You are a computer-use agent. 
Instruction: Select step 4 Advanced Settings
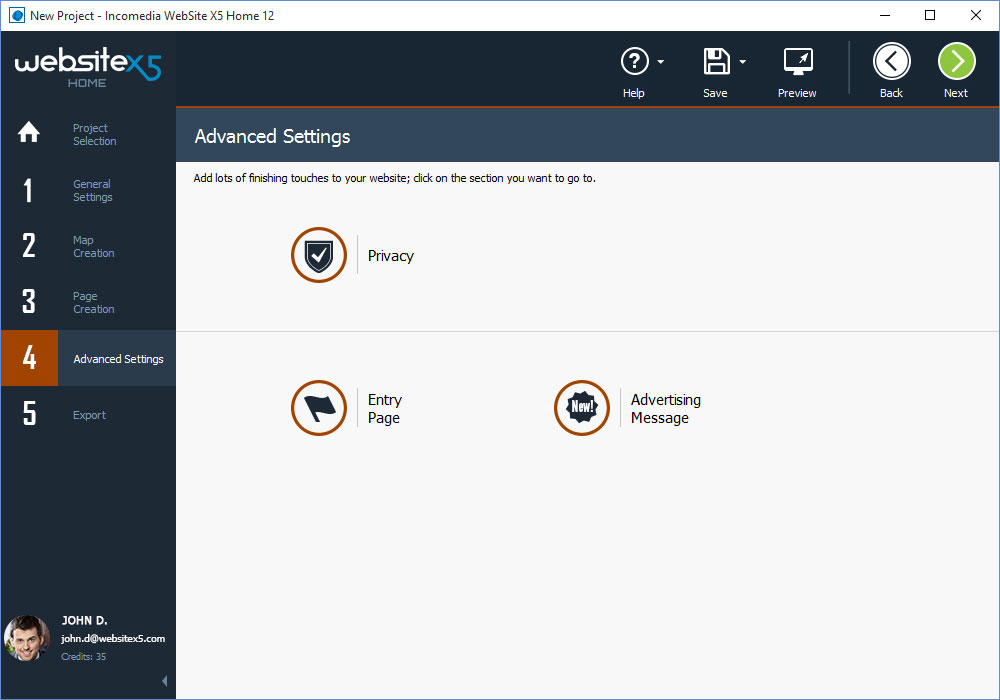(x=88, y=358)
